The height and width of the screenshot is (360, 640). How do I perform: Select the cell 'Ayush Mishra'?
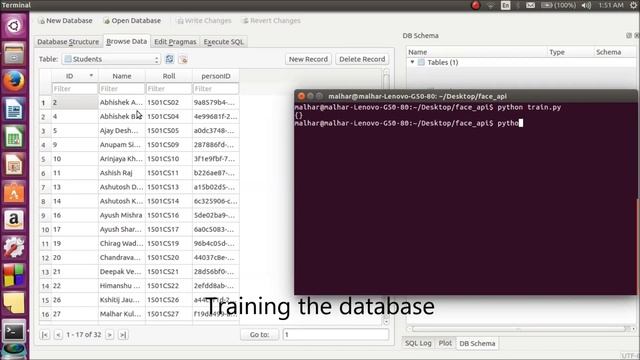(122, 215)
